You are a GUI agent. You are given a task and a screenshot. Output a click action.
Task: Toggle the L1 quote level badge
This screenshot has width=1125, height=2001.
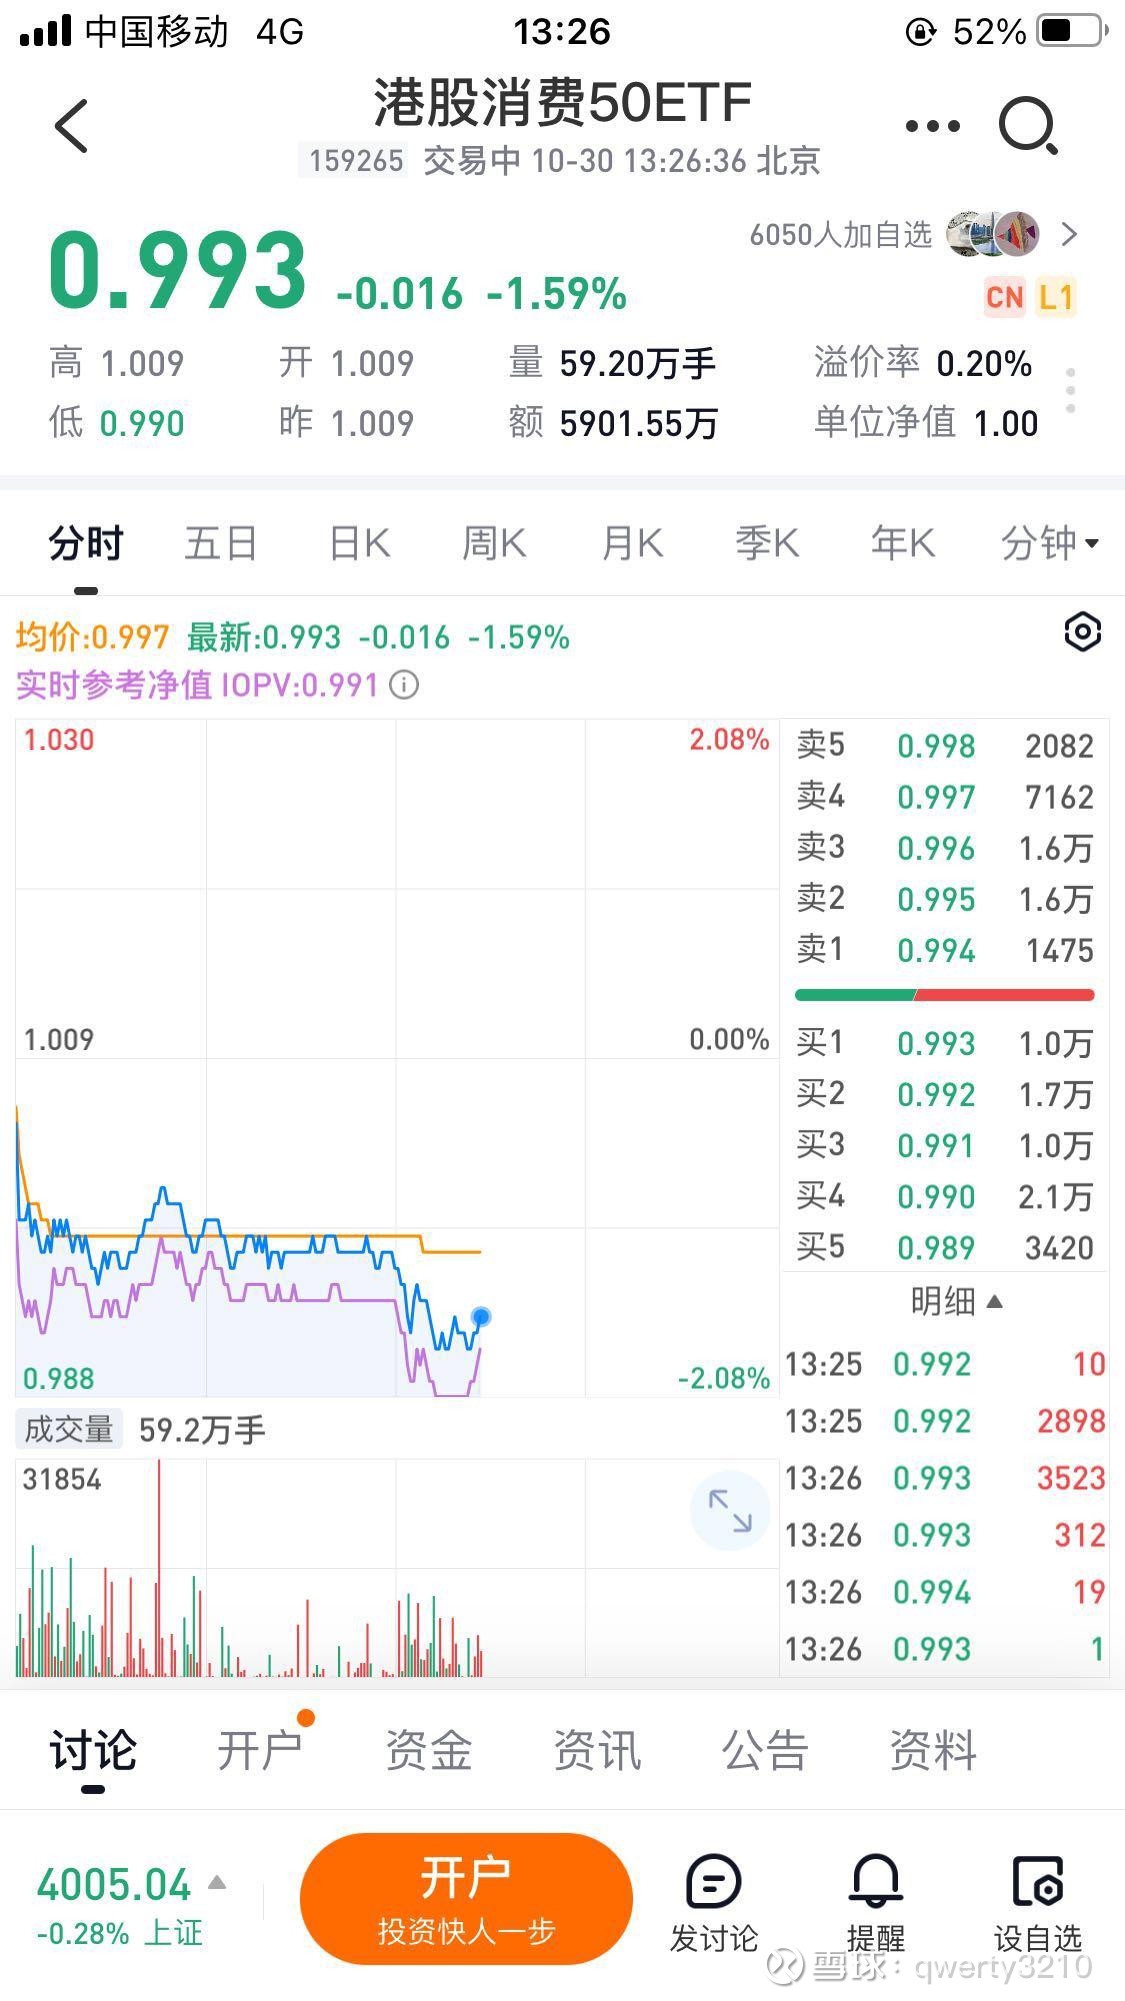1056,297
